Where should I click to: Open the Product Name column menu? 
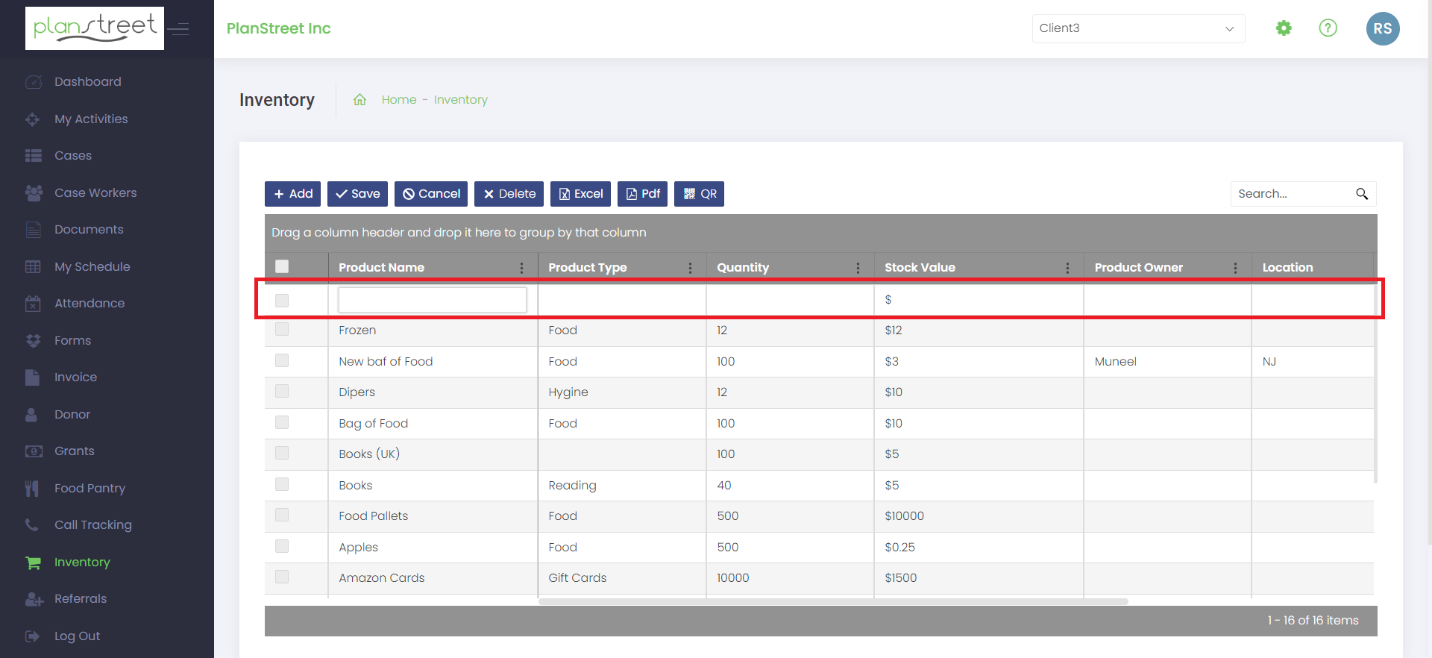point(521,267)
